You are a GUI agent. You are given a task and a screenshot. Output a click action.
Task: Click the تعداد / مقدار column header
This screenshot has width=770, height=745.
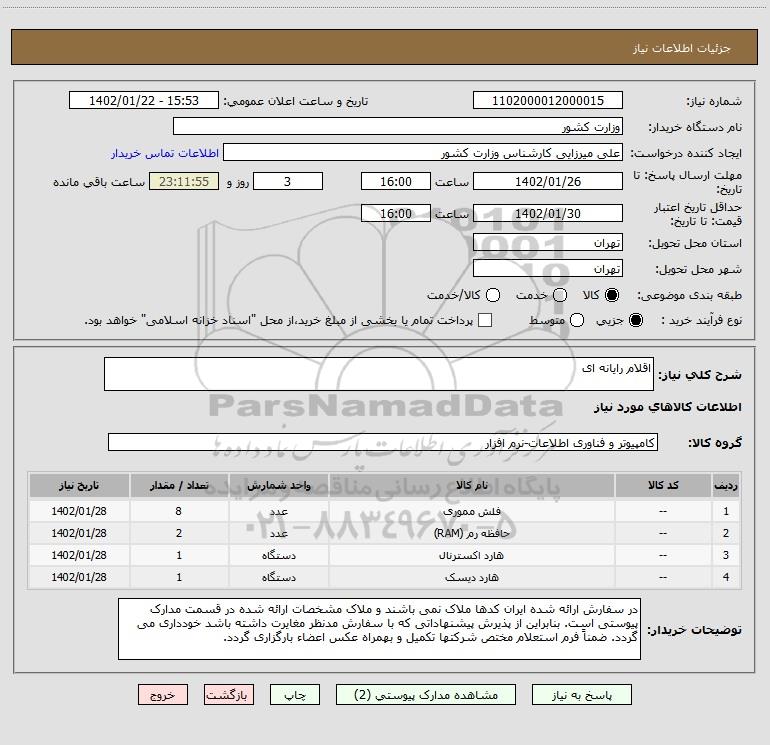179,485
